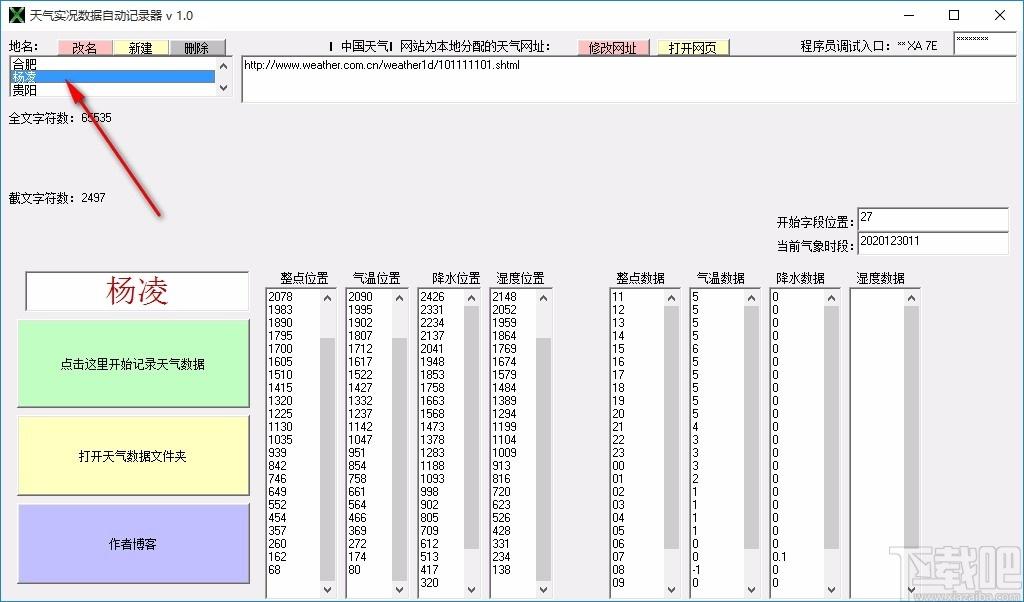Click the 杨凌 location name display box
The width and height of the screenshot is (1024, 602).
click(x=137, y=291)
